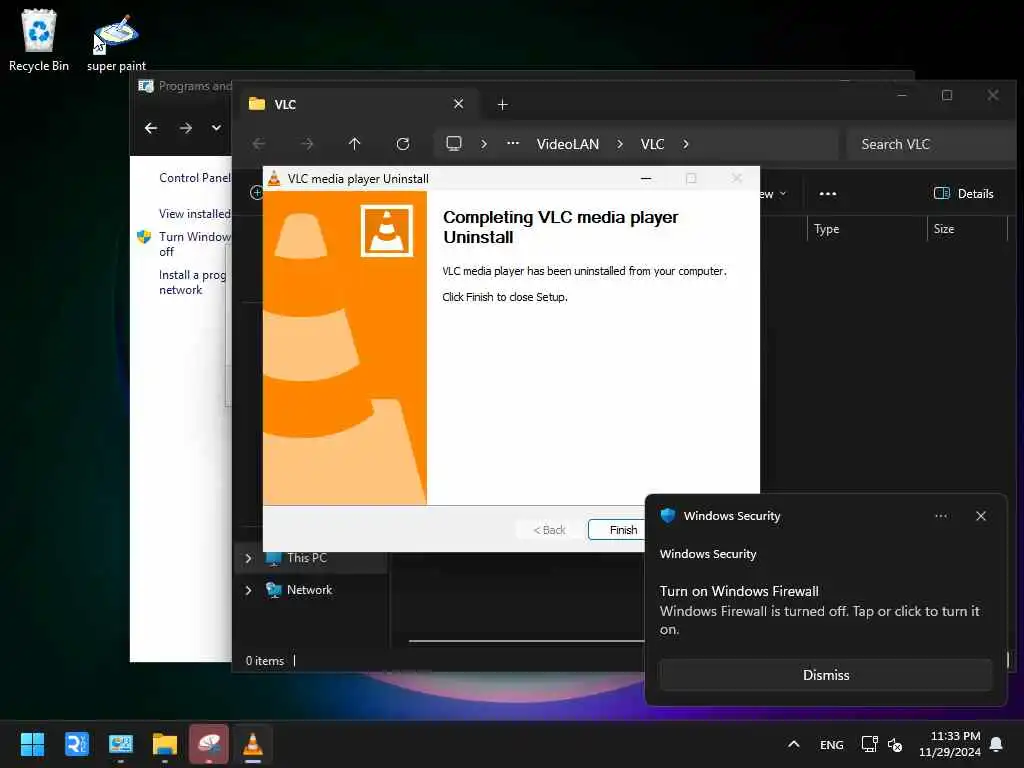Open clock showing 11:33 PM

(x=950, y=744)
